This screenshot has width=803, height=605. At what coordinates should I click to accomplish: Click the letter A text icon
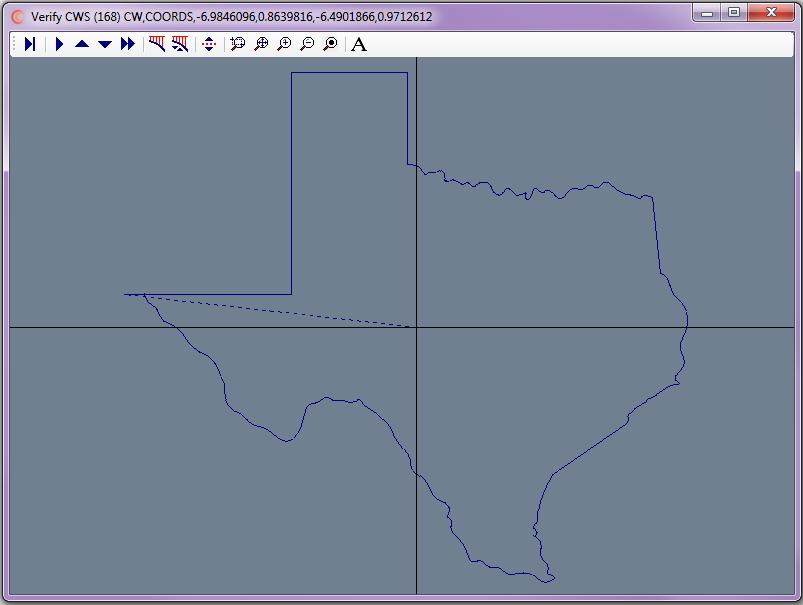tap(359, 45)
